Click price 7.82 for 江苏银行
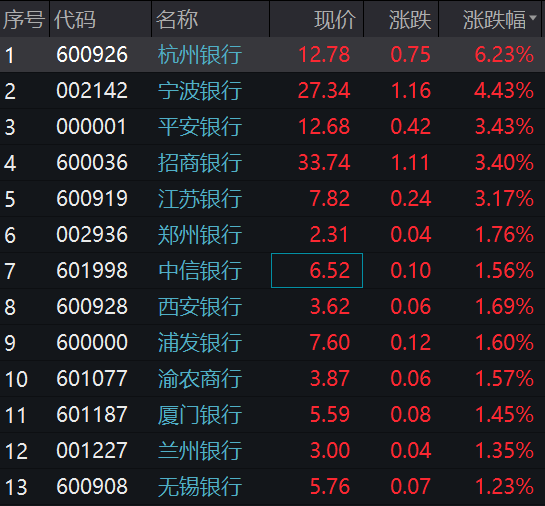 click(x=330, y=199)
